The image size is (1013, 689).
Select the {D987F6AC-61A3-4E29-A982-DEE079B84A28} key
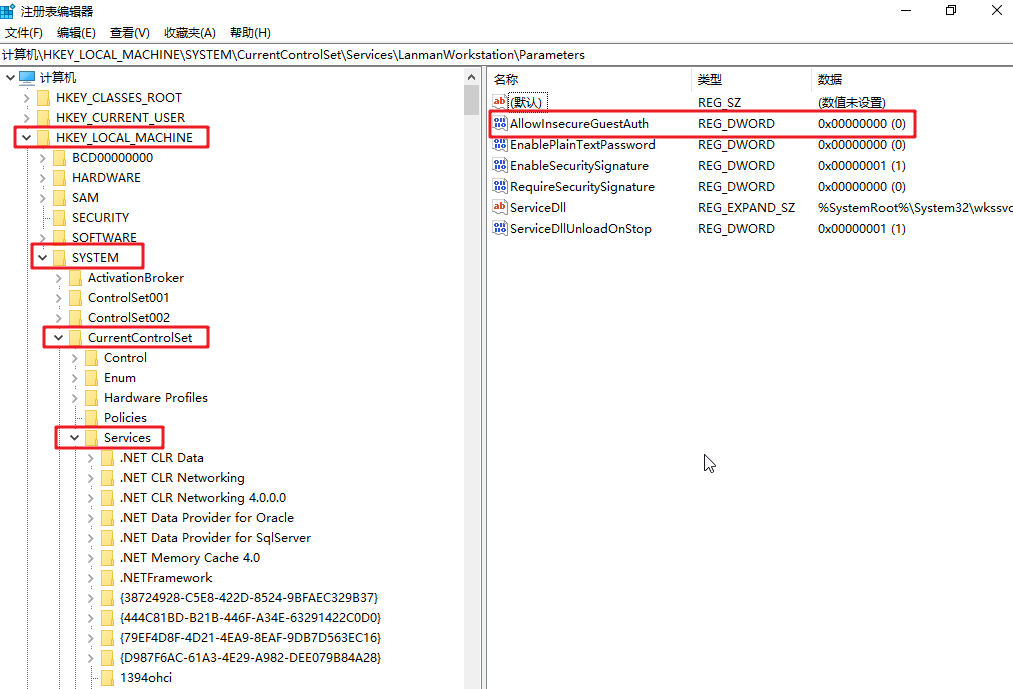(x=251, y=658)
